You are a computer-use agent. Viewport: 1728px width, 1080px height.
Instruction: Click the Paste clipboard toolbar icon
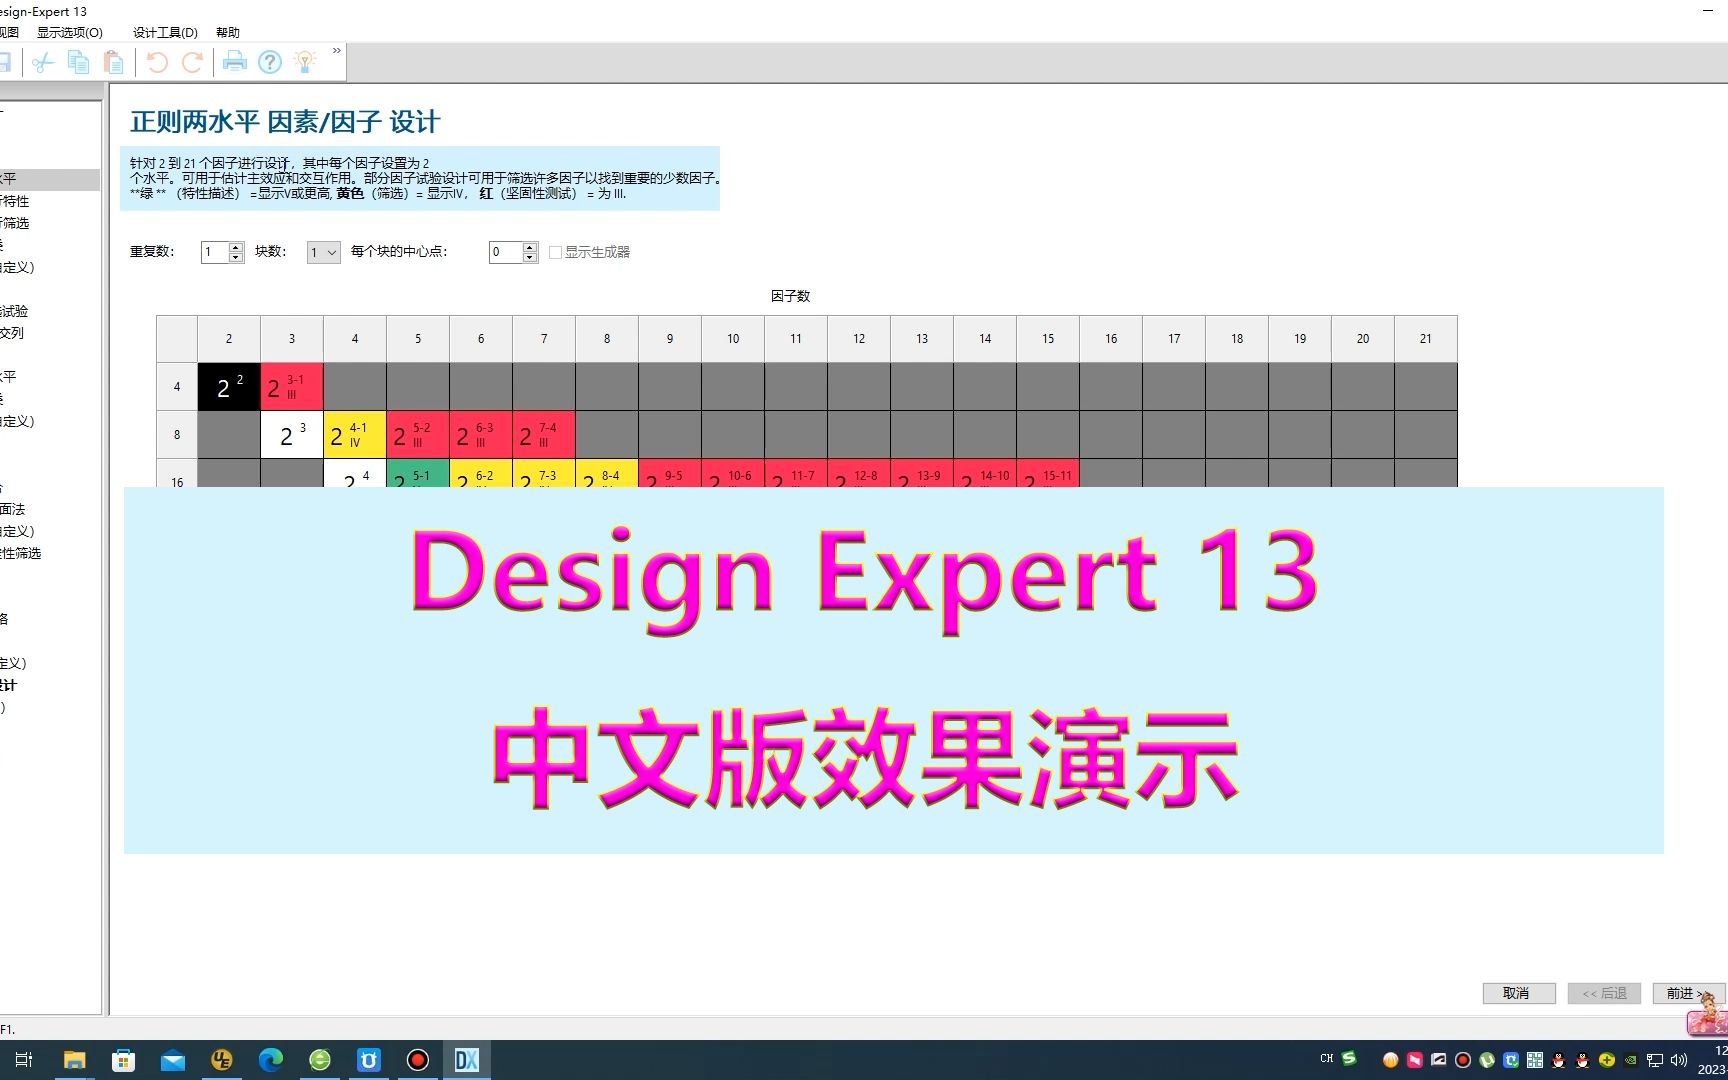(x=114, y=62)
